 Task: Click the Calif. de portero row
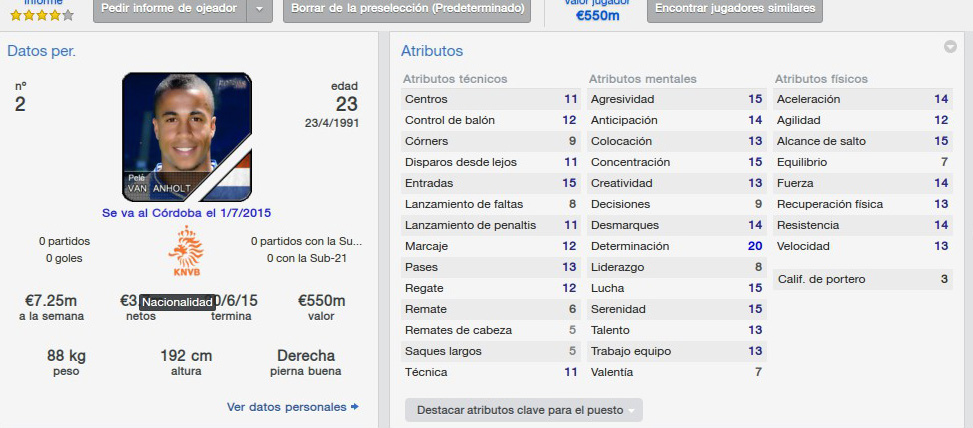tap(863, 279)
